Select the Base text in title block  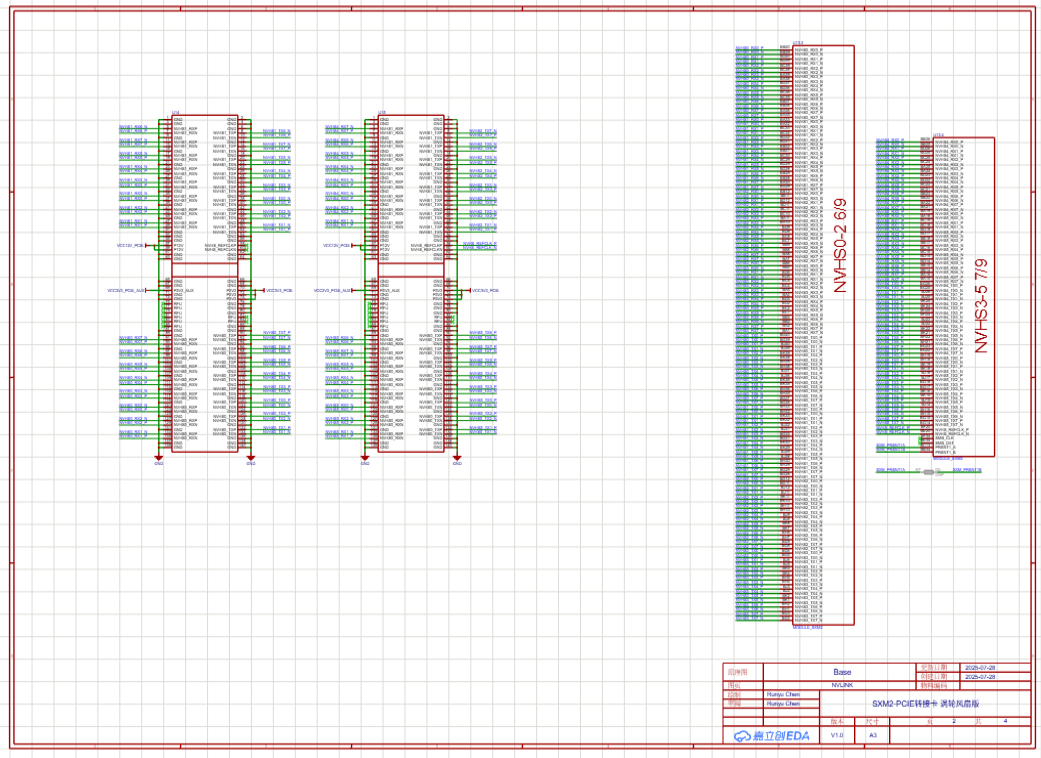[842, 672]
